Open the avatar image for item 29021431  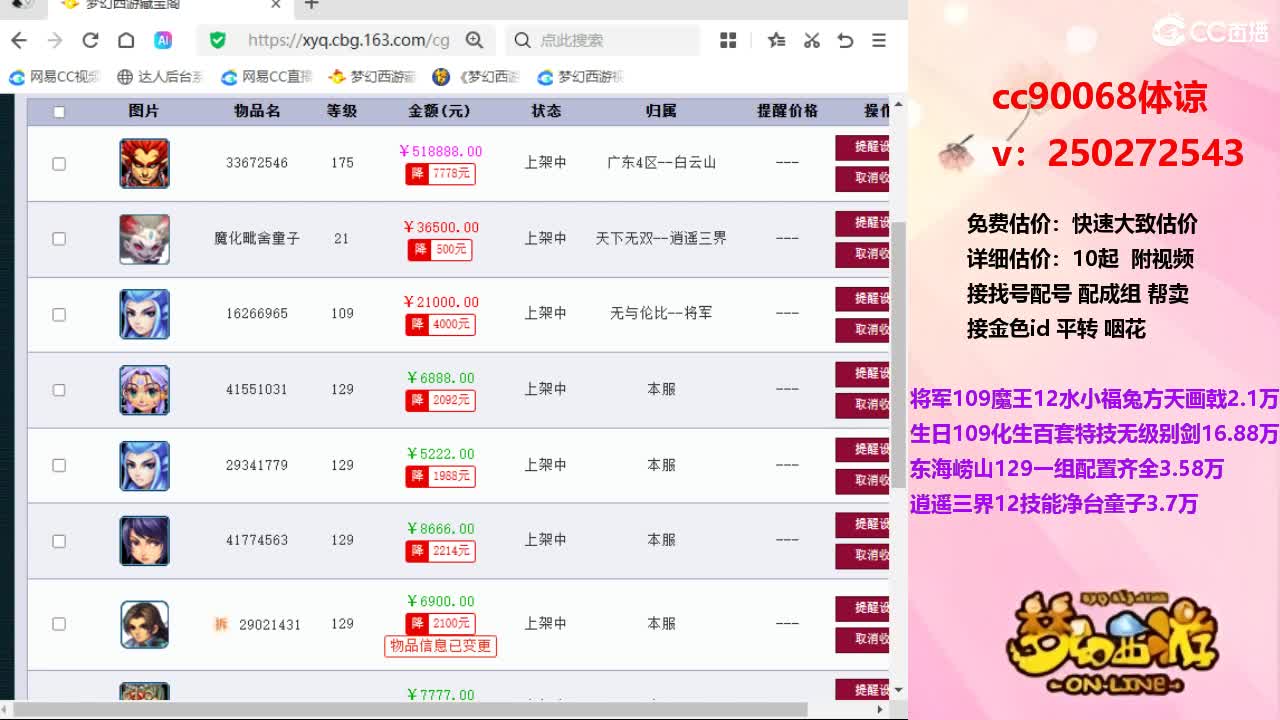[x=145, y=624]
